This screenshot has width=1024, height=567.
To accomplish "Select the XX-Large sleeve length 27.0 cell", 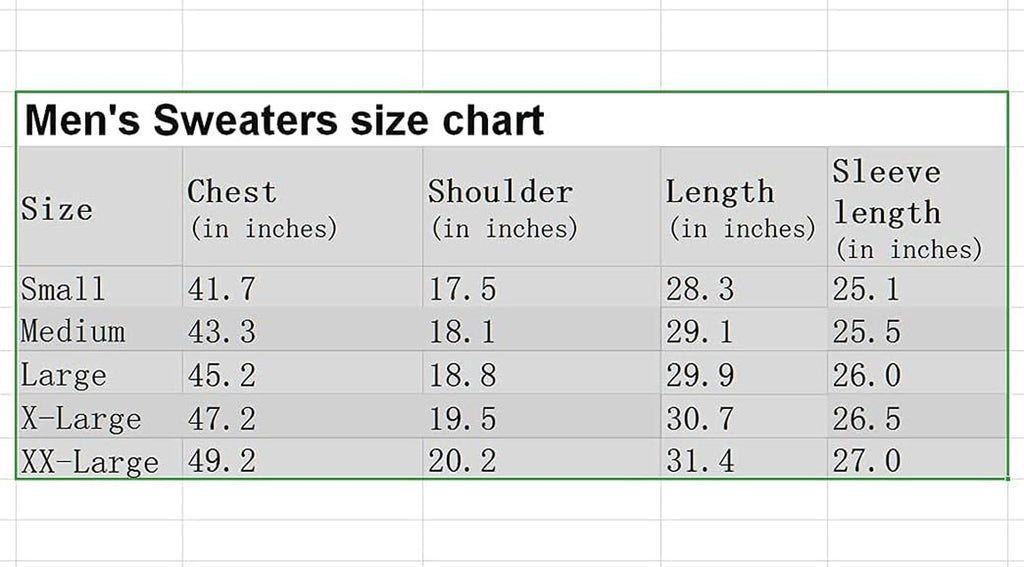I will [867, 461].
